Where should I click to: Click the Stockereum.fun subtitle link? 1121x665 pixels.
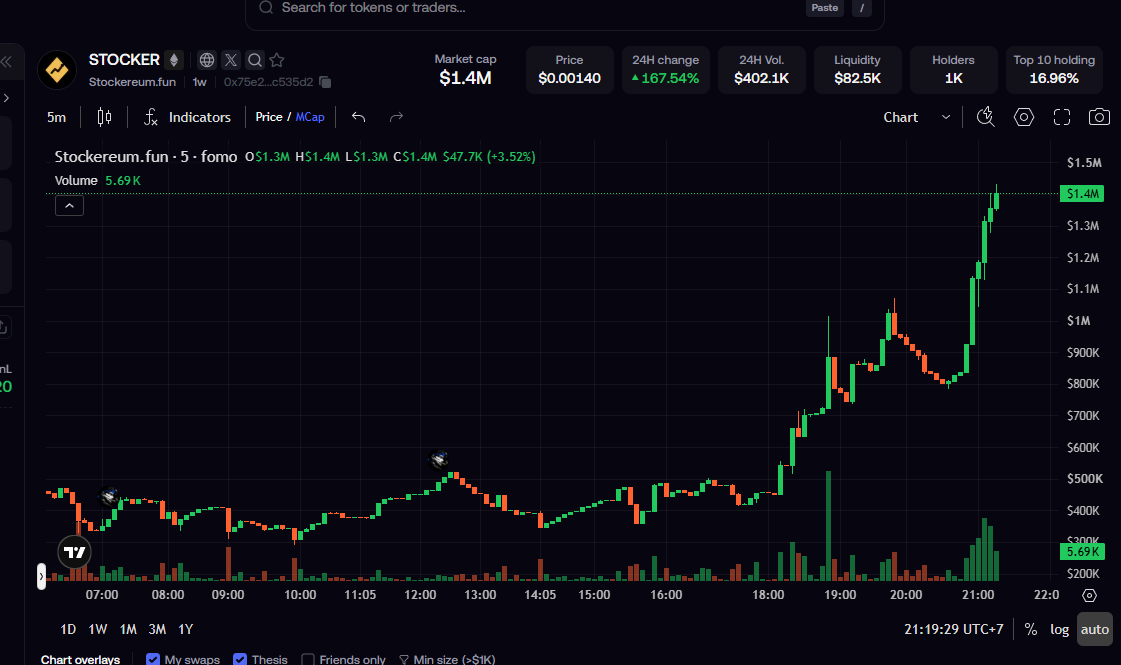[x=132, y=82]
